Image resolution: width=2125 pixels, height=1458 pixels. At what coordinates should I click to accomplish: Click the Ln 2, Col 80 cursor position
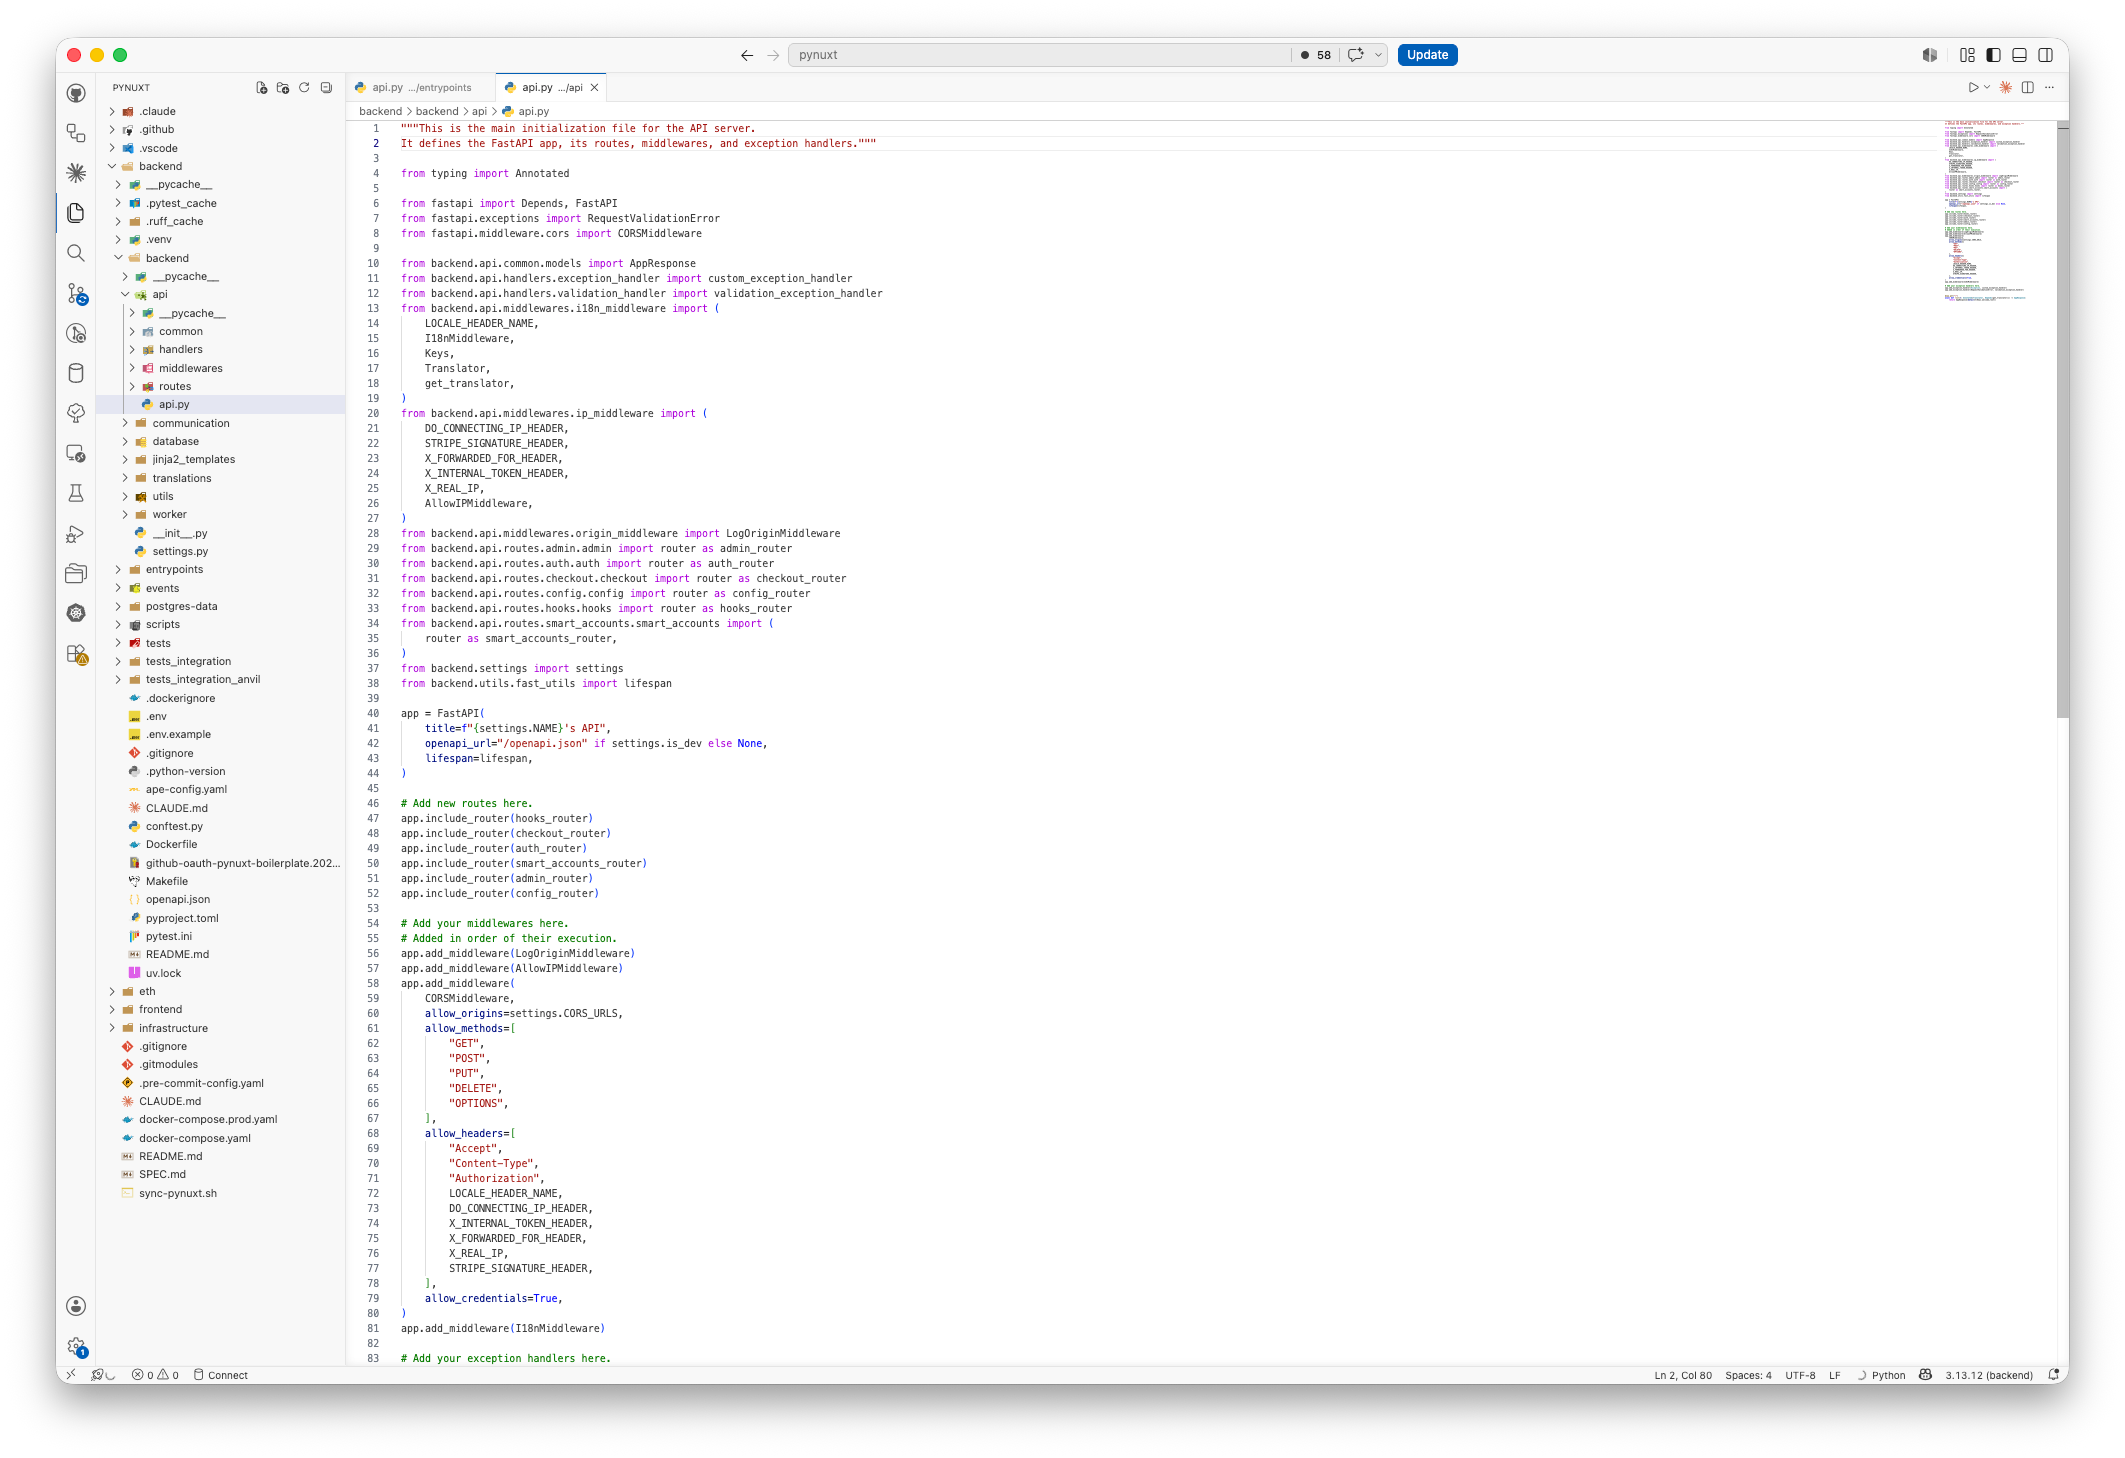pos(1682,1375)
